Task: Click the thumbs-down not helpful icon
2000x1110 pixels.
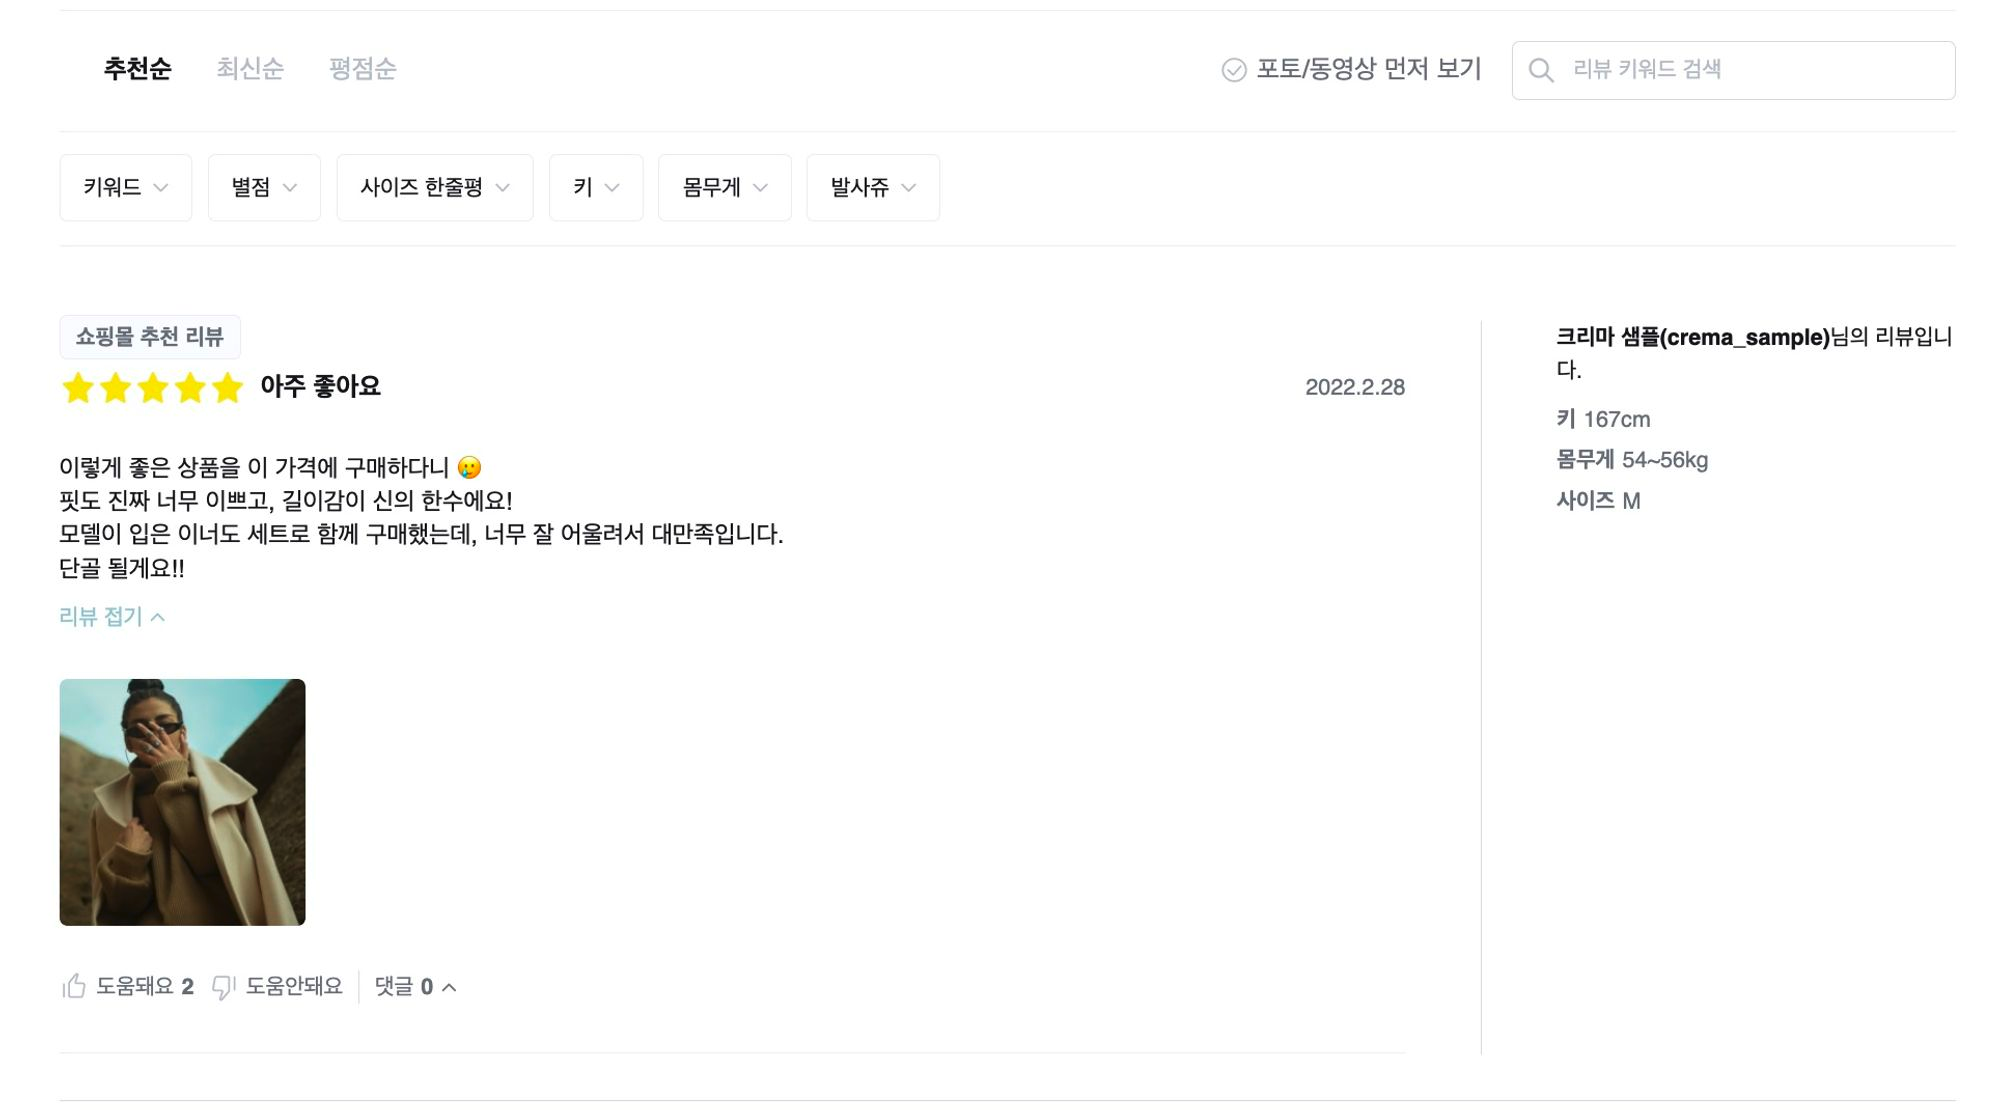Action: [x=223, y=987]
